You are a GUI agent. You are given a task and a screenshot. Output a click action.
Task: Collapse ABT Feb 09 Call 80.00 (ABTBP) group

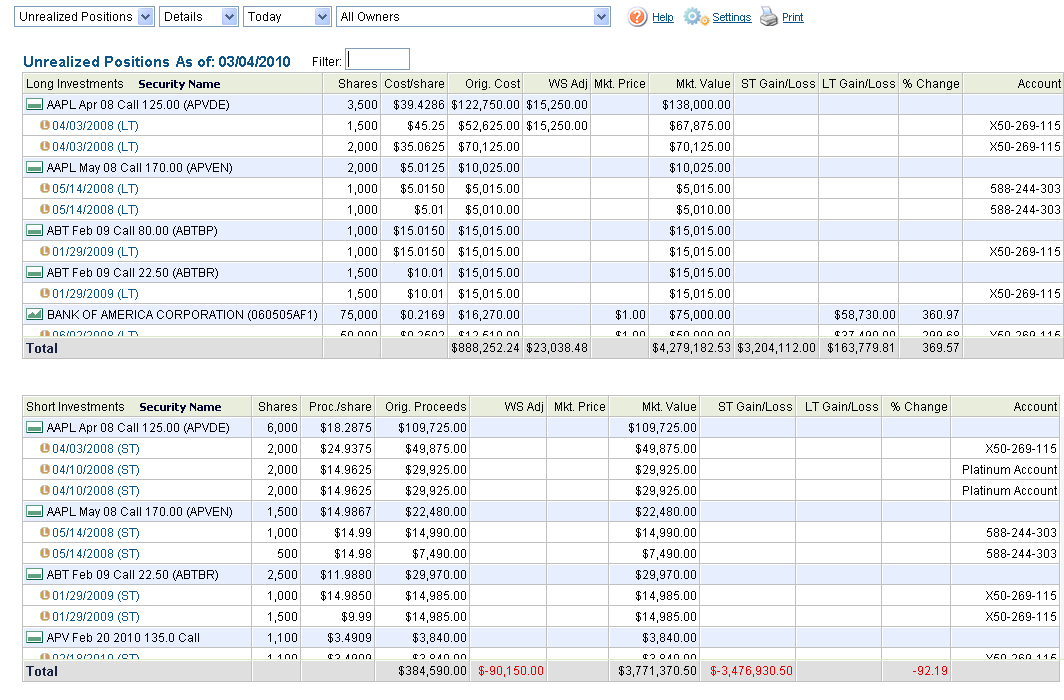[34, 231]
